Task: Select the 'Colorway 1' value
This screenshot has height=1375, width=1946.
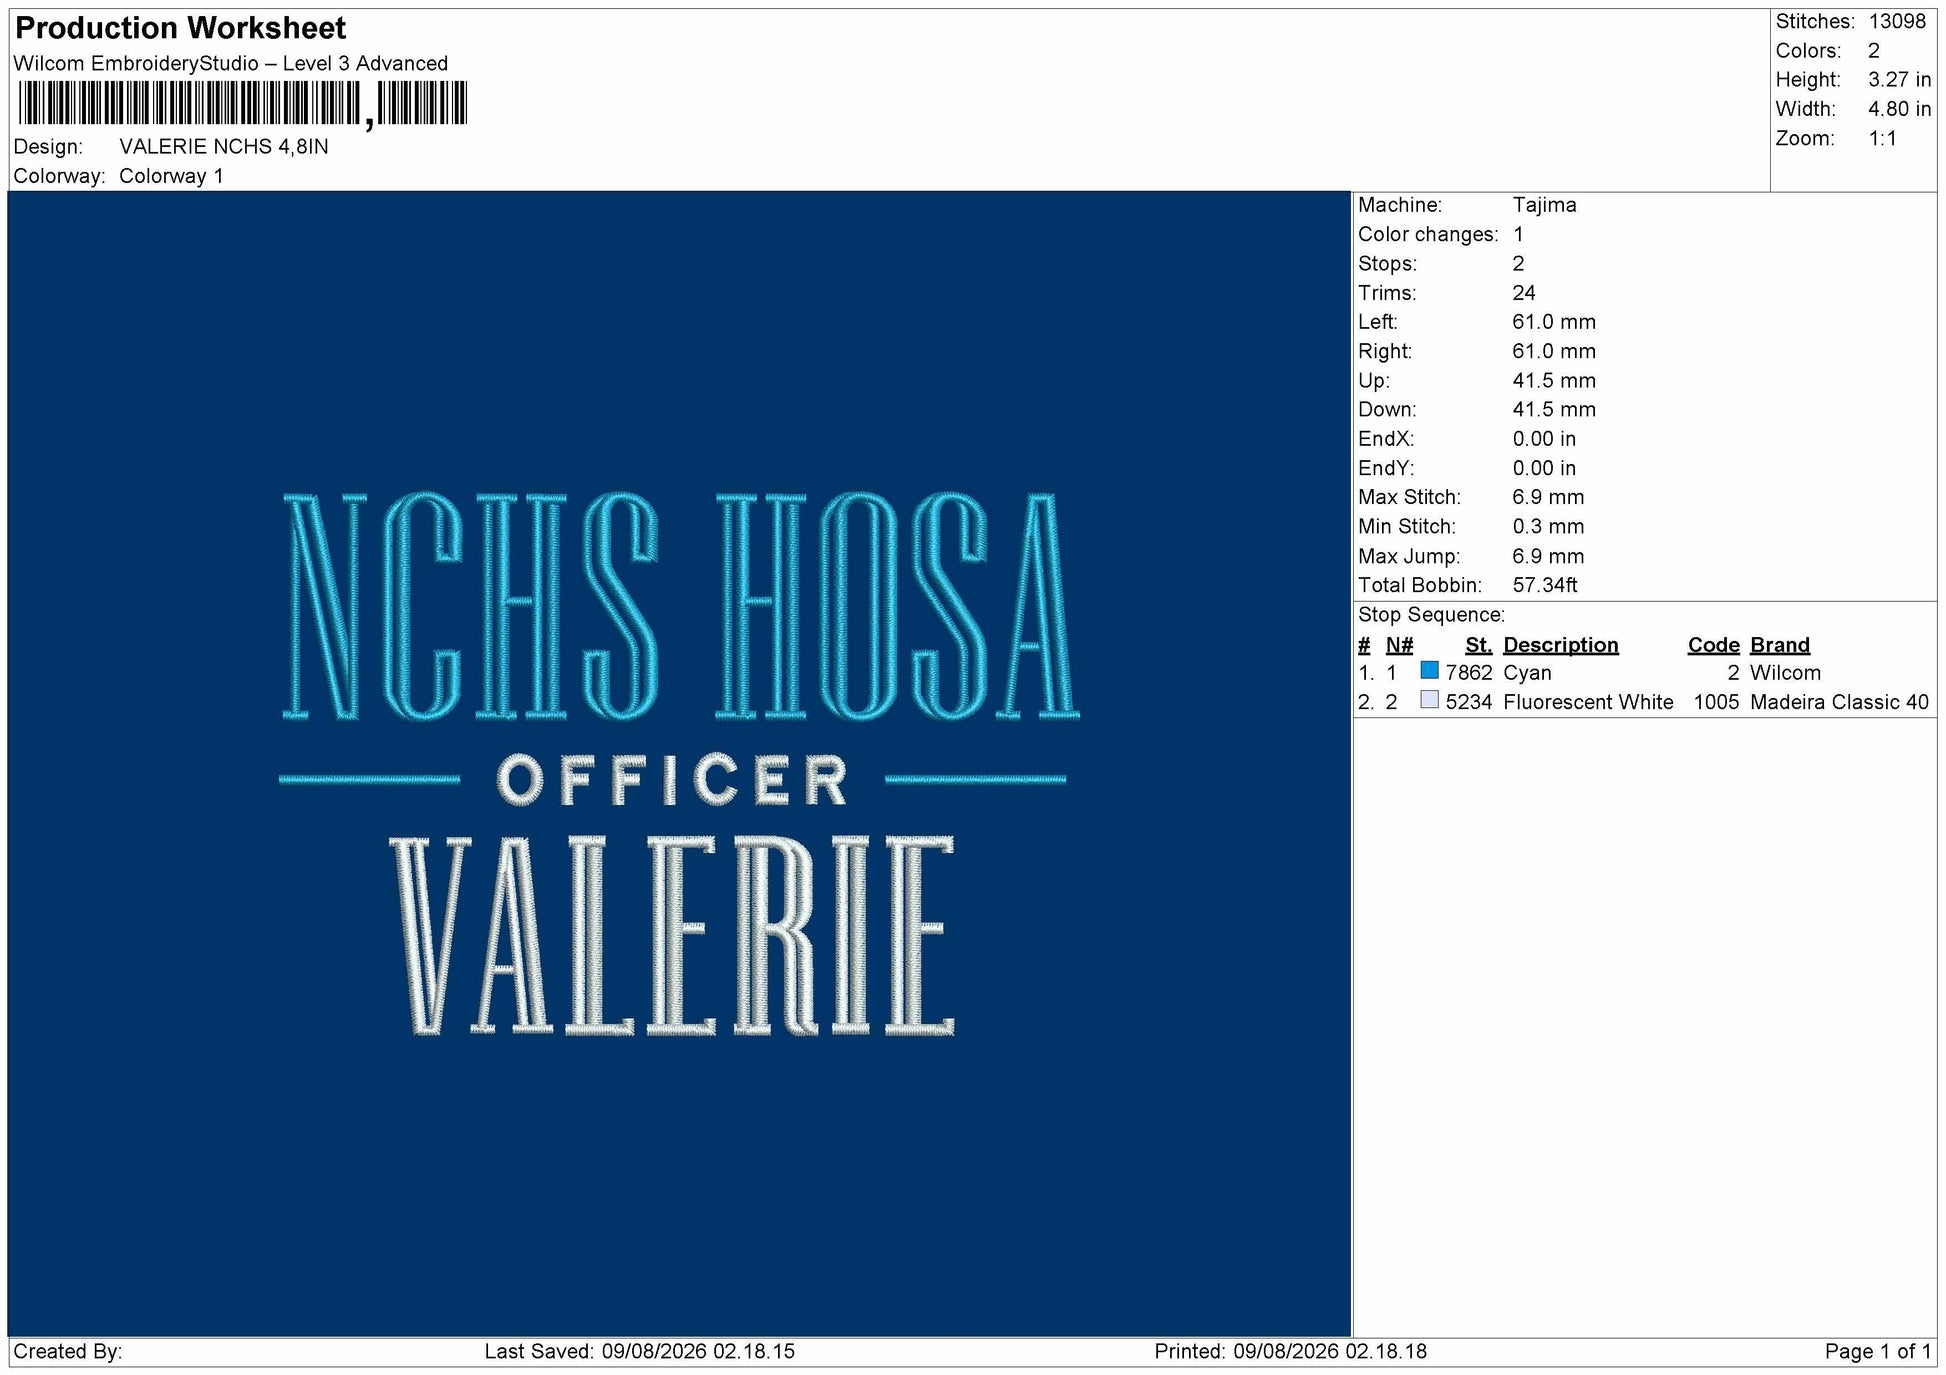Action: [x=171, y=176]
